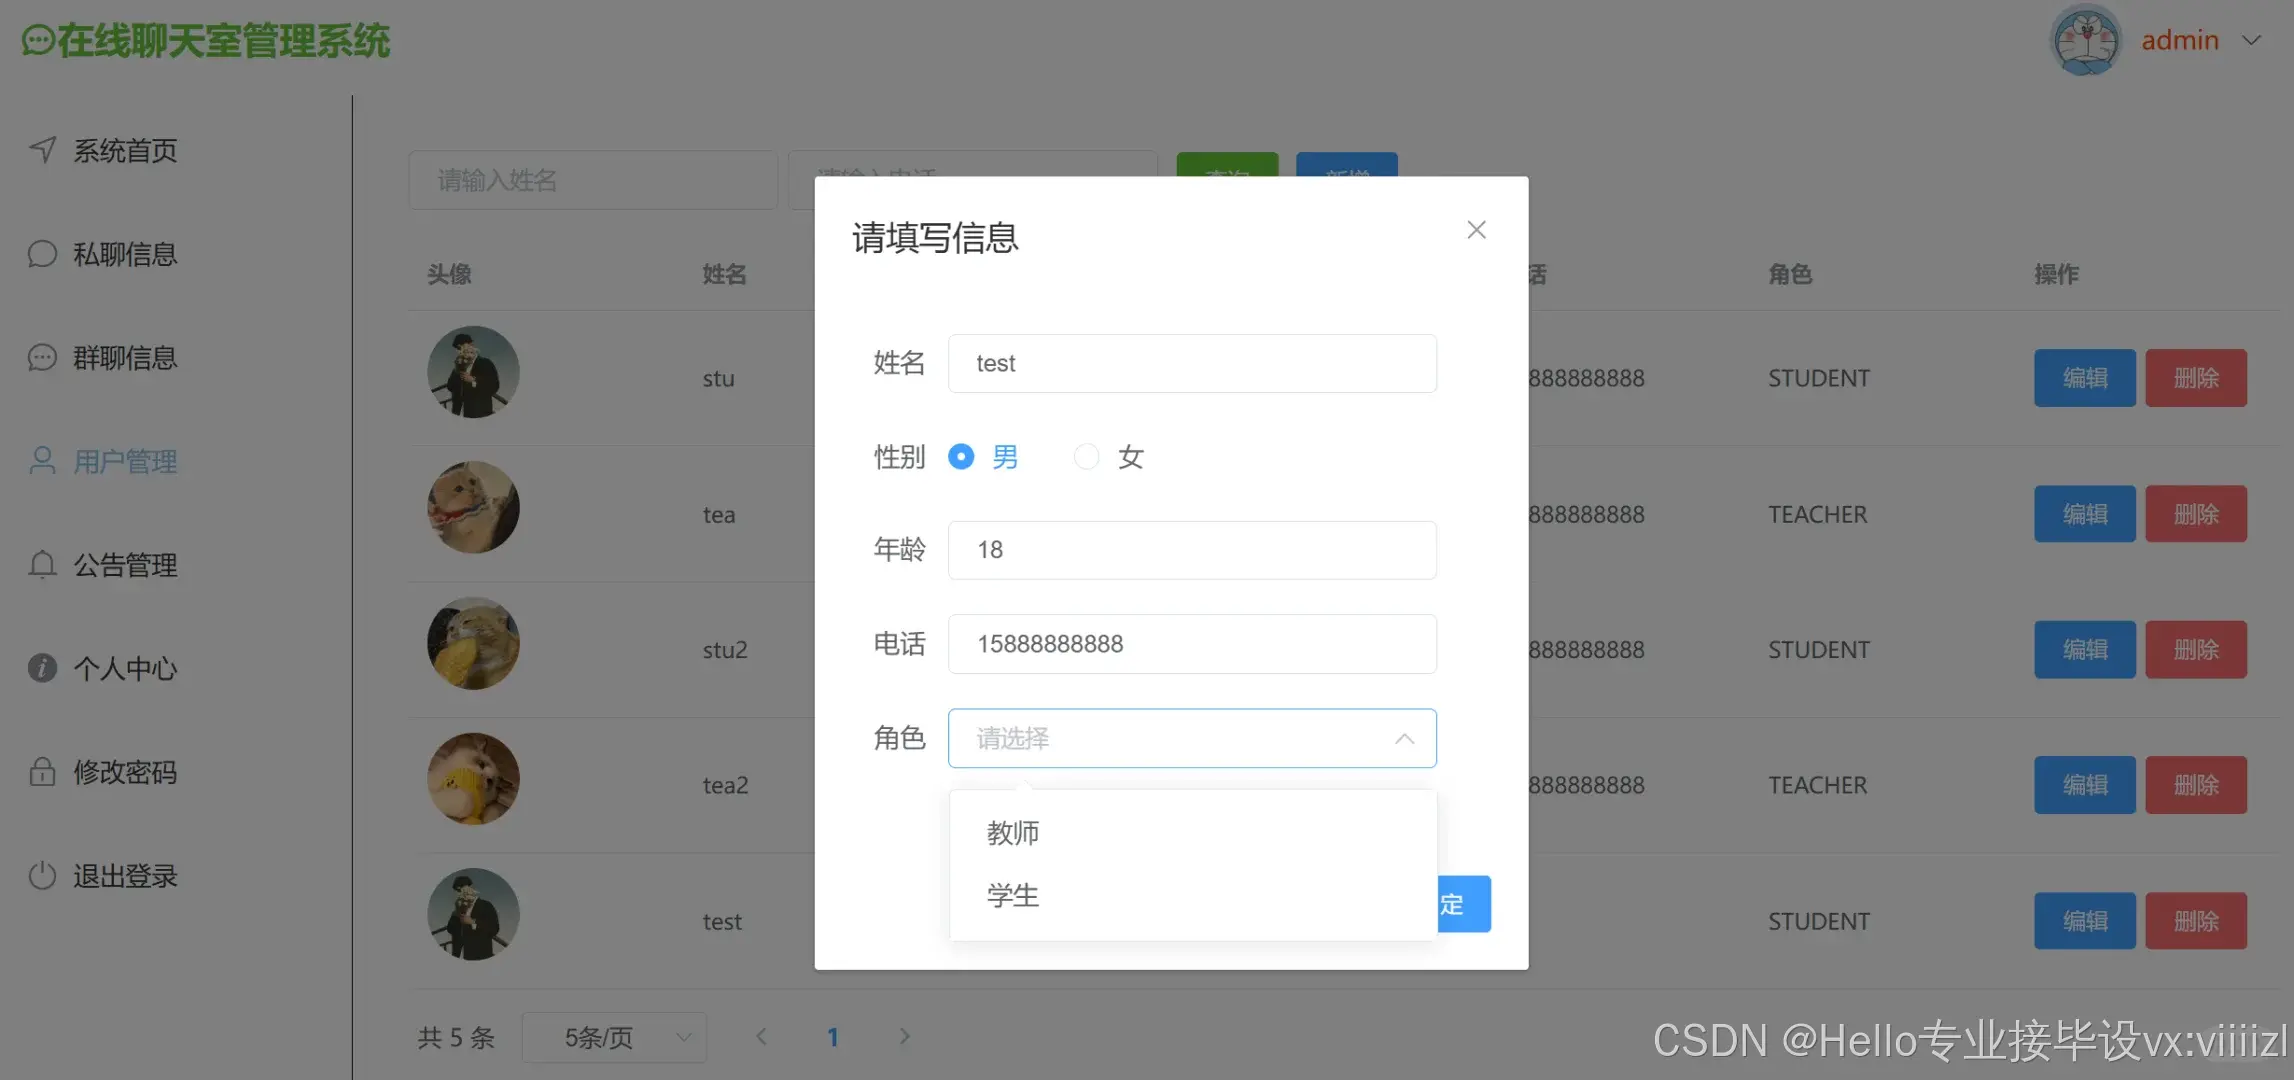
Task: Choose 教师 from the role dropdown list
Action: [x=1013, y=833]
